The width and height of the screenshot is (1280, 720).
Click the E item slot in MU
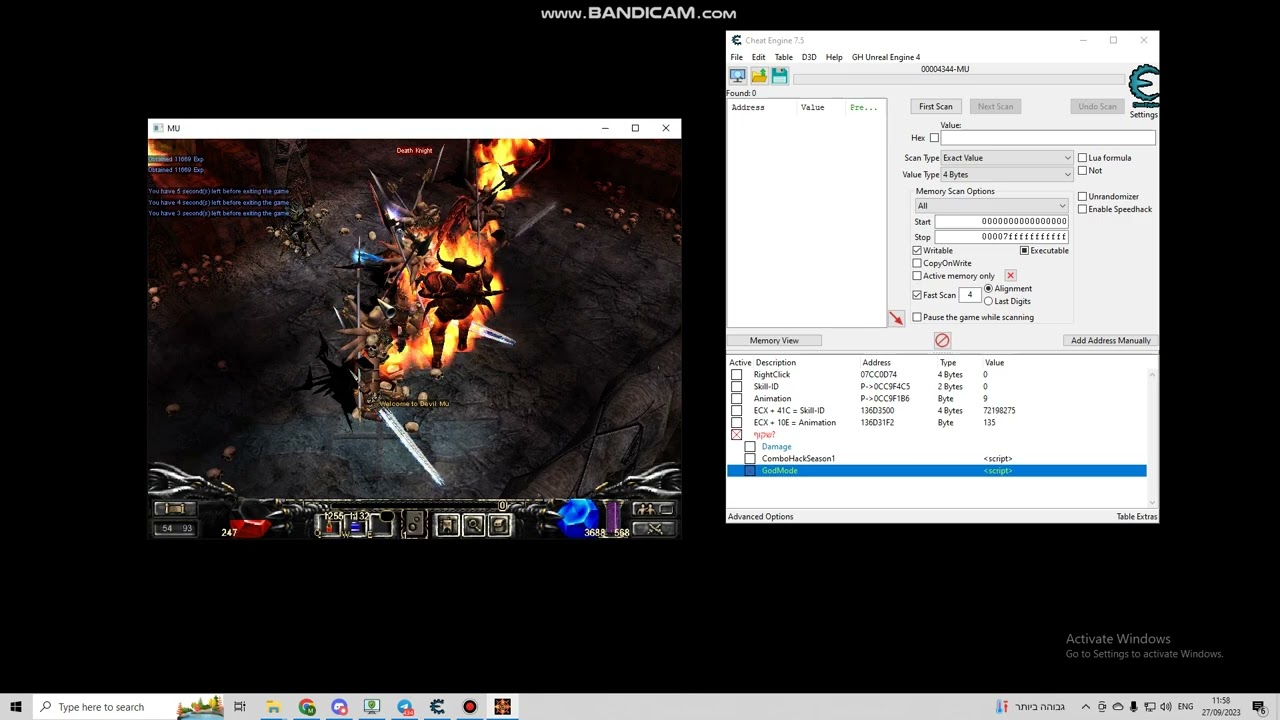(381, 524)
